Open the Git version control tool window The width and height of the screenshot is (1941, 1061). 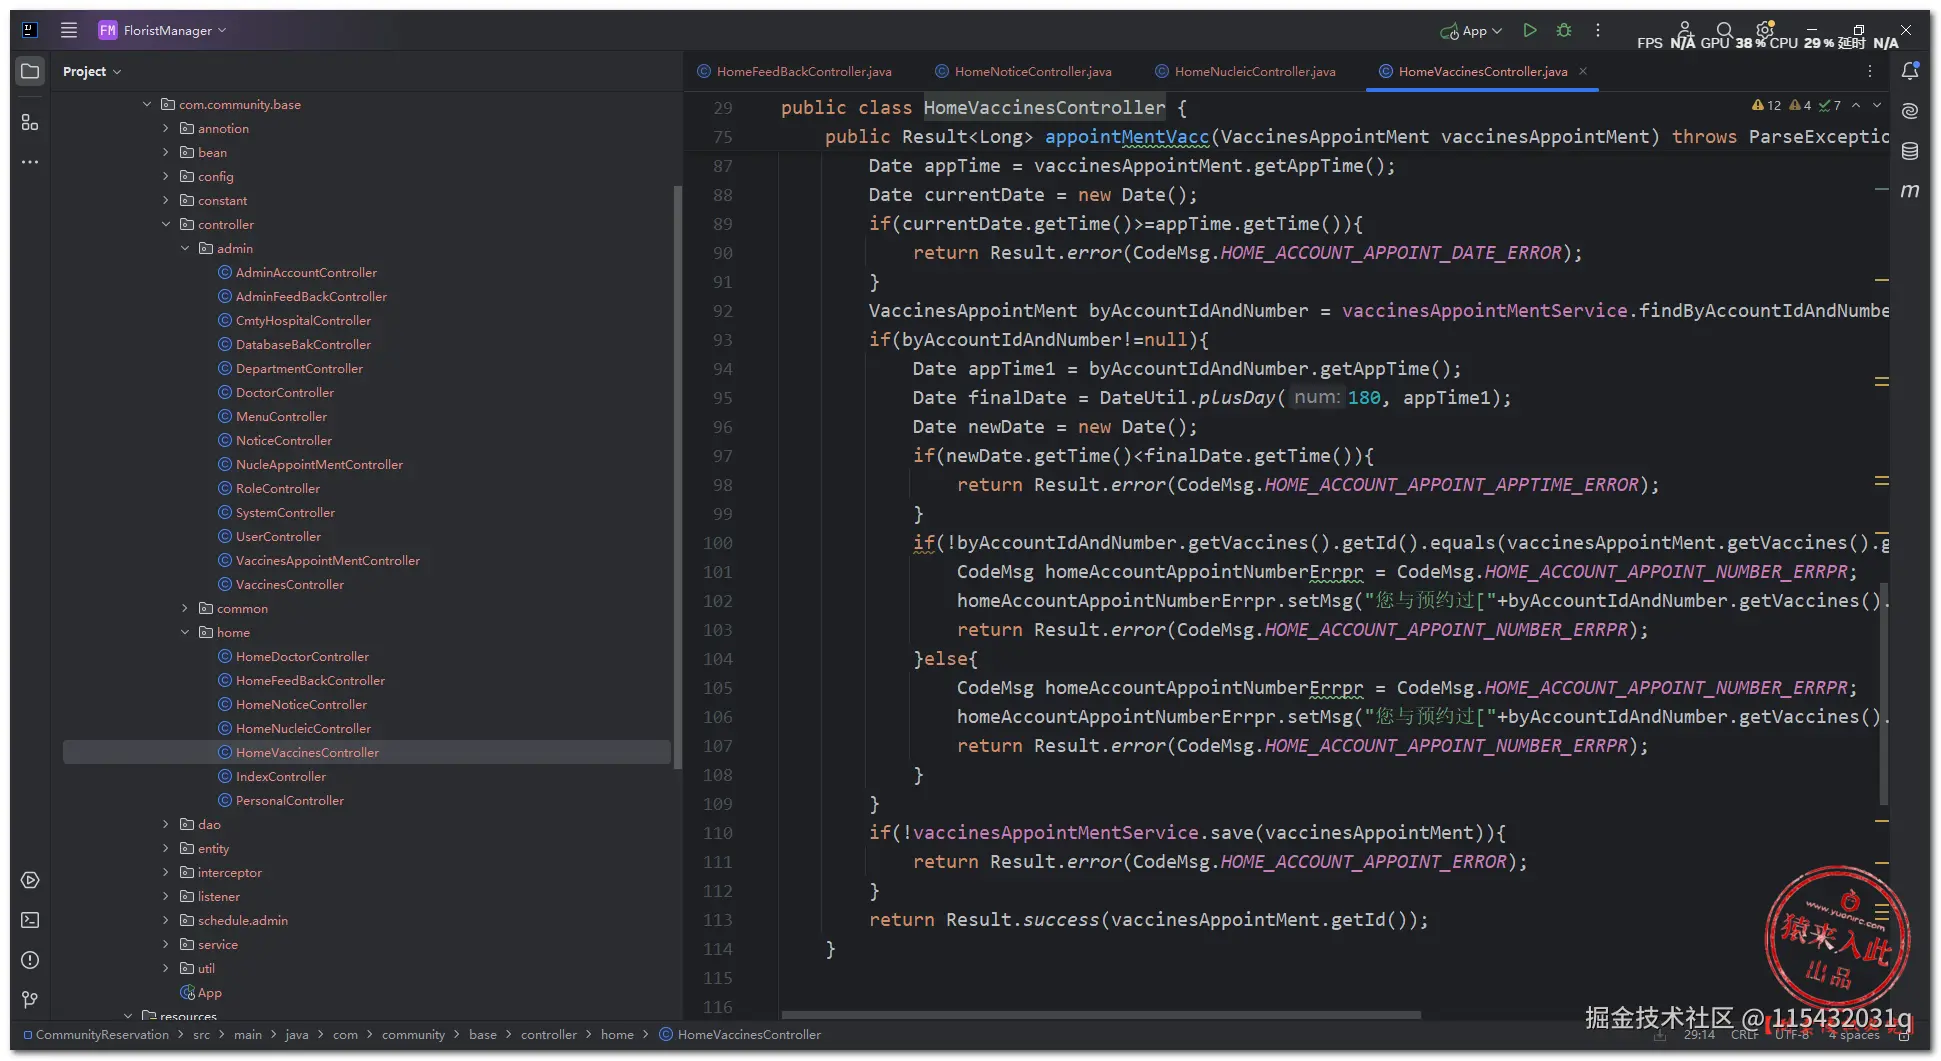click(x=30, y=999)
